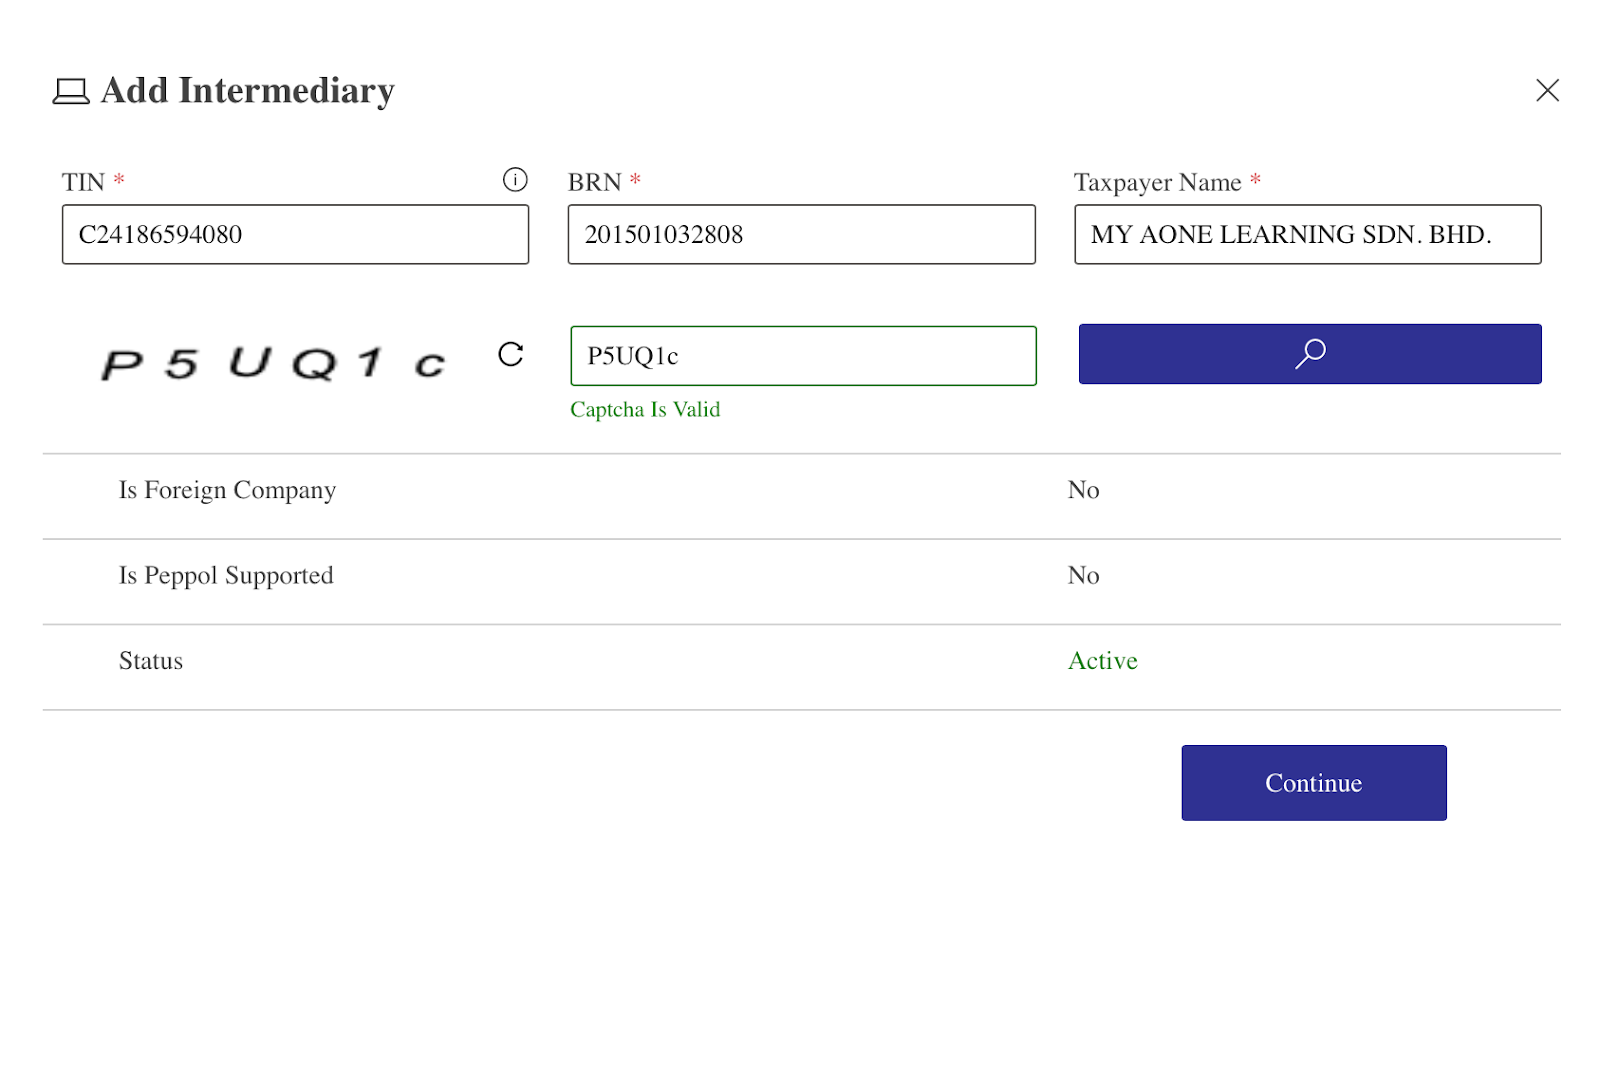Viewport: 1600px width, 1080px height.
Task: Click the 'No' value for Foreign Company
Action: [1084, 490]
